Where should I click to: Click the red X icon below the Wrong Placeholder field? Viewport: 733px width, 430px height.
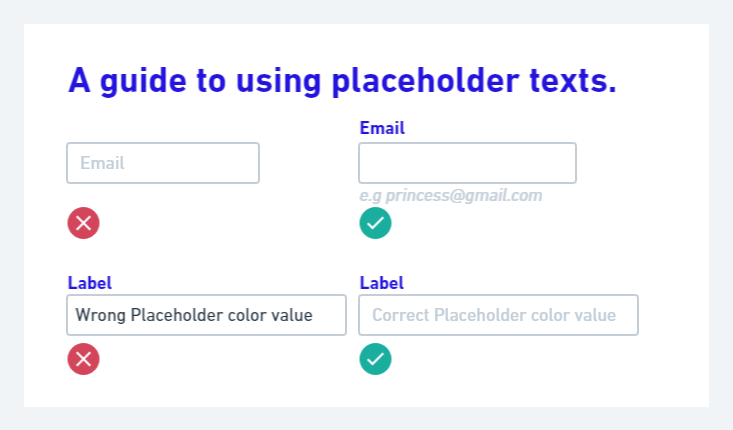(84, 358)
